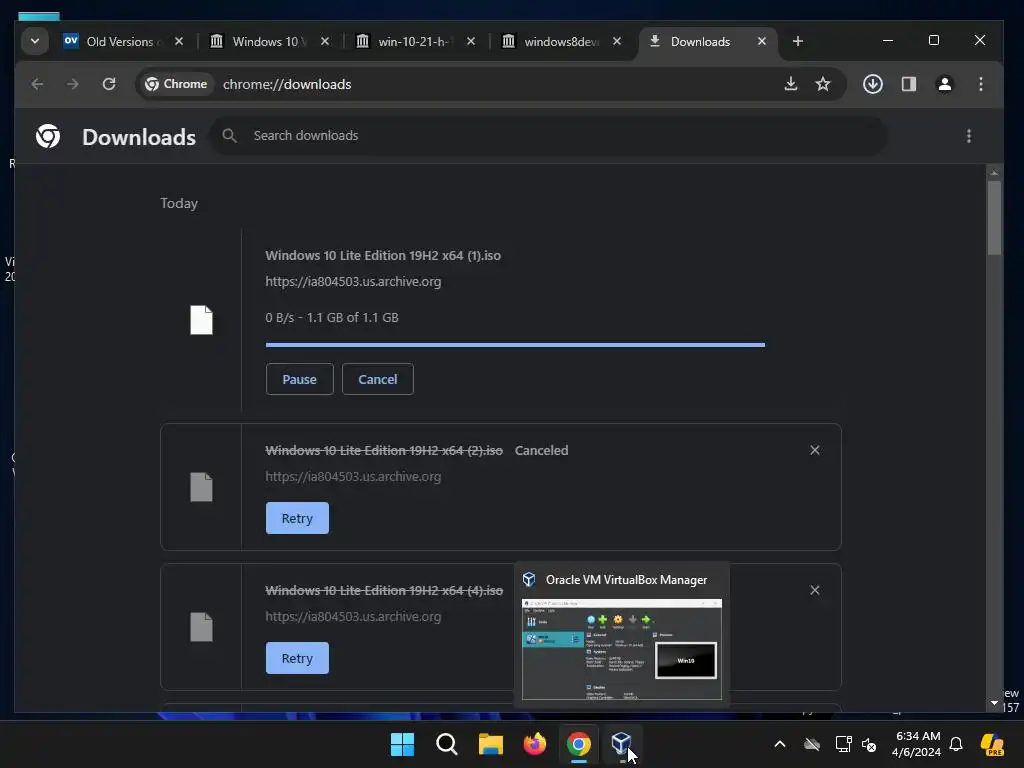This screenshot has width=1024, height=768.
Task: Click the Oracle VM VirtualBox Manager preview thumbnail
Action: click(x=622, y=649)
